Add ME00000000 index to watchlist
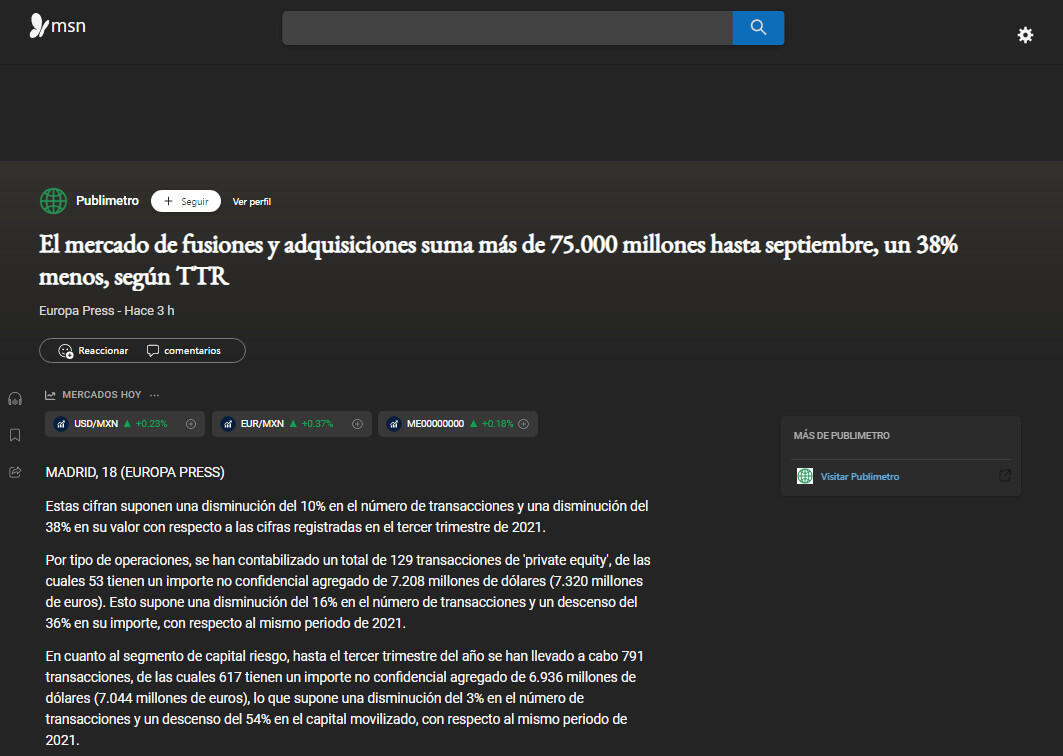Screen dimensions: 1063x756 (x=523, y=424)
